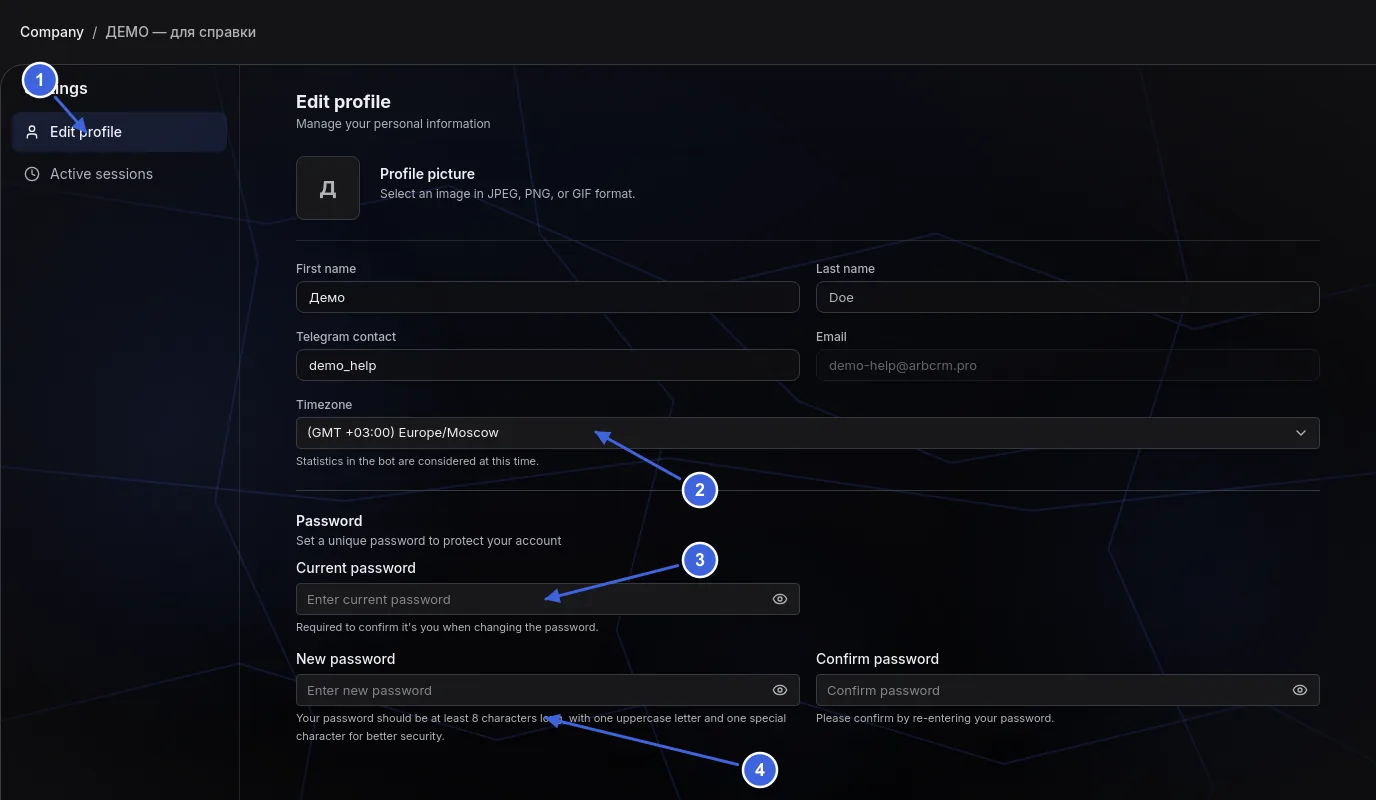
Task: Click the Confirm password input
Action: click(1068, 690)
